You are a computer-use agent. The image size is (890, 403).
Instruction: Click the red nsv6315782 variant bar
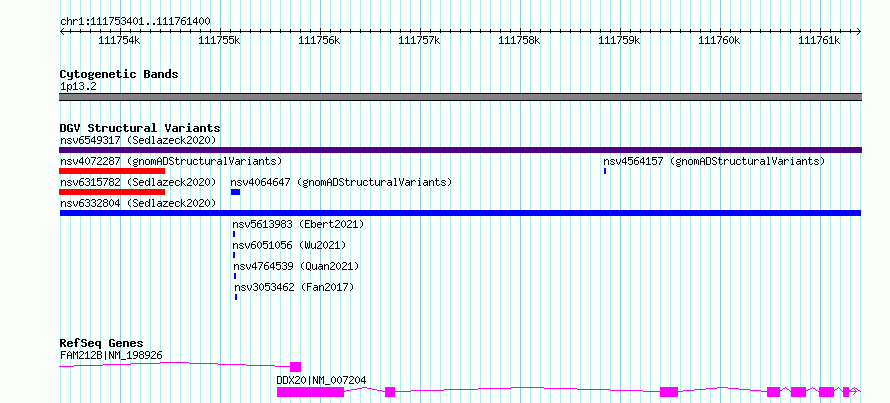tap(112, 192)
